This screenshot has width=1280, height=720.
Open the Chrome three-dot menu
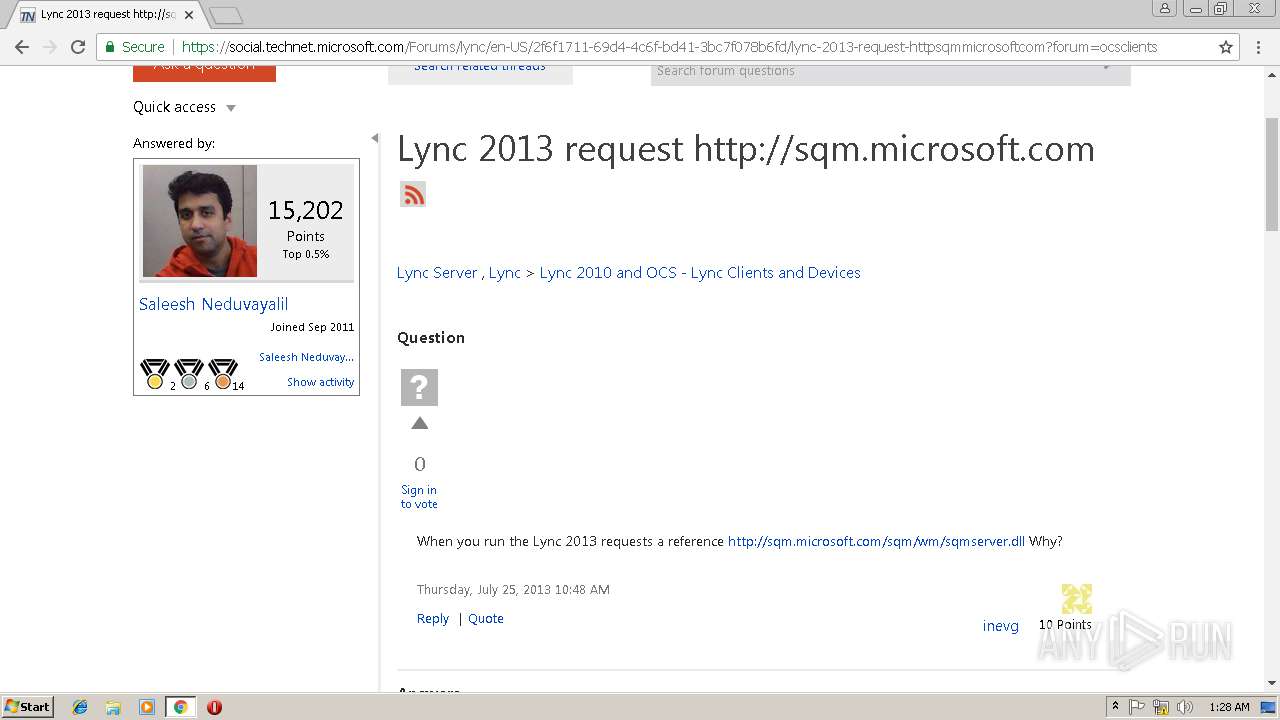pos(1258,47)
